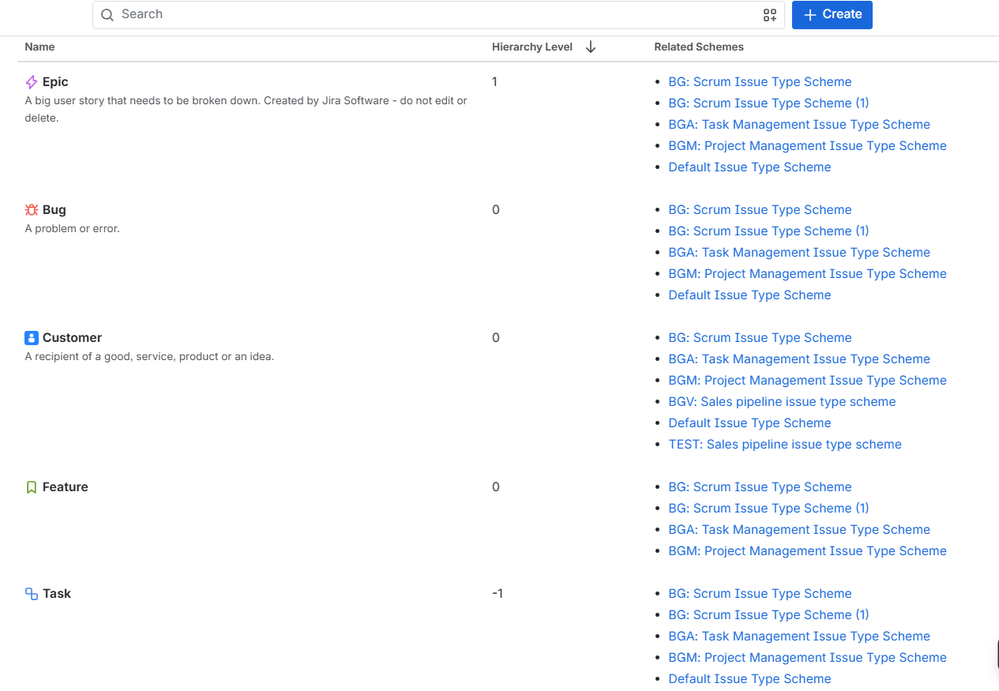The image size is (999, 691).
Task: Open Epic's BGA: Task Management Issue Type Scheme
Action: [x=799, y=124]
